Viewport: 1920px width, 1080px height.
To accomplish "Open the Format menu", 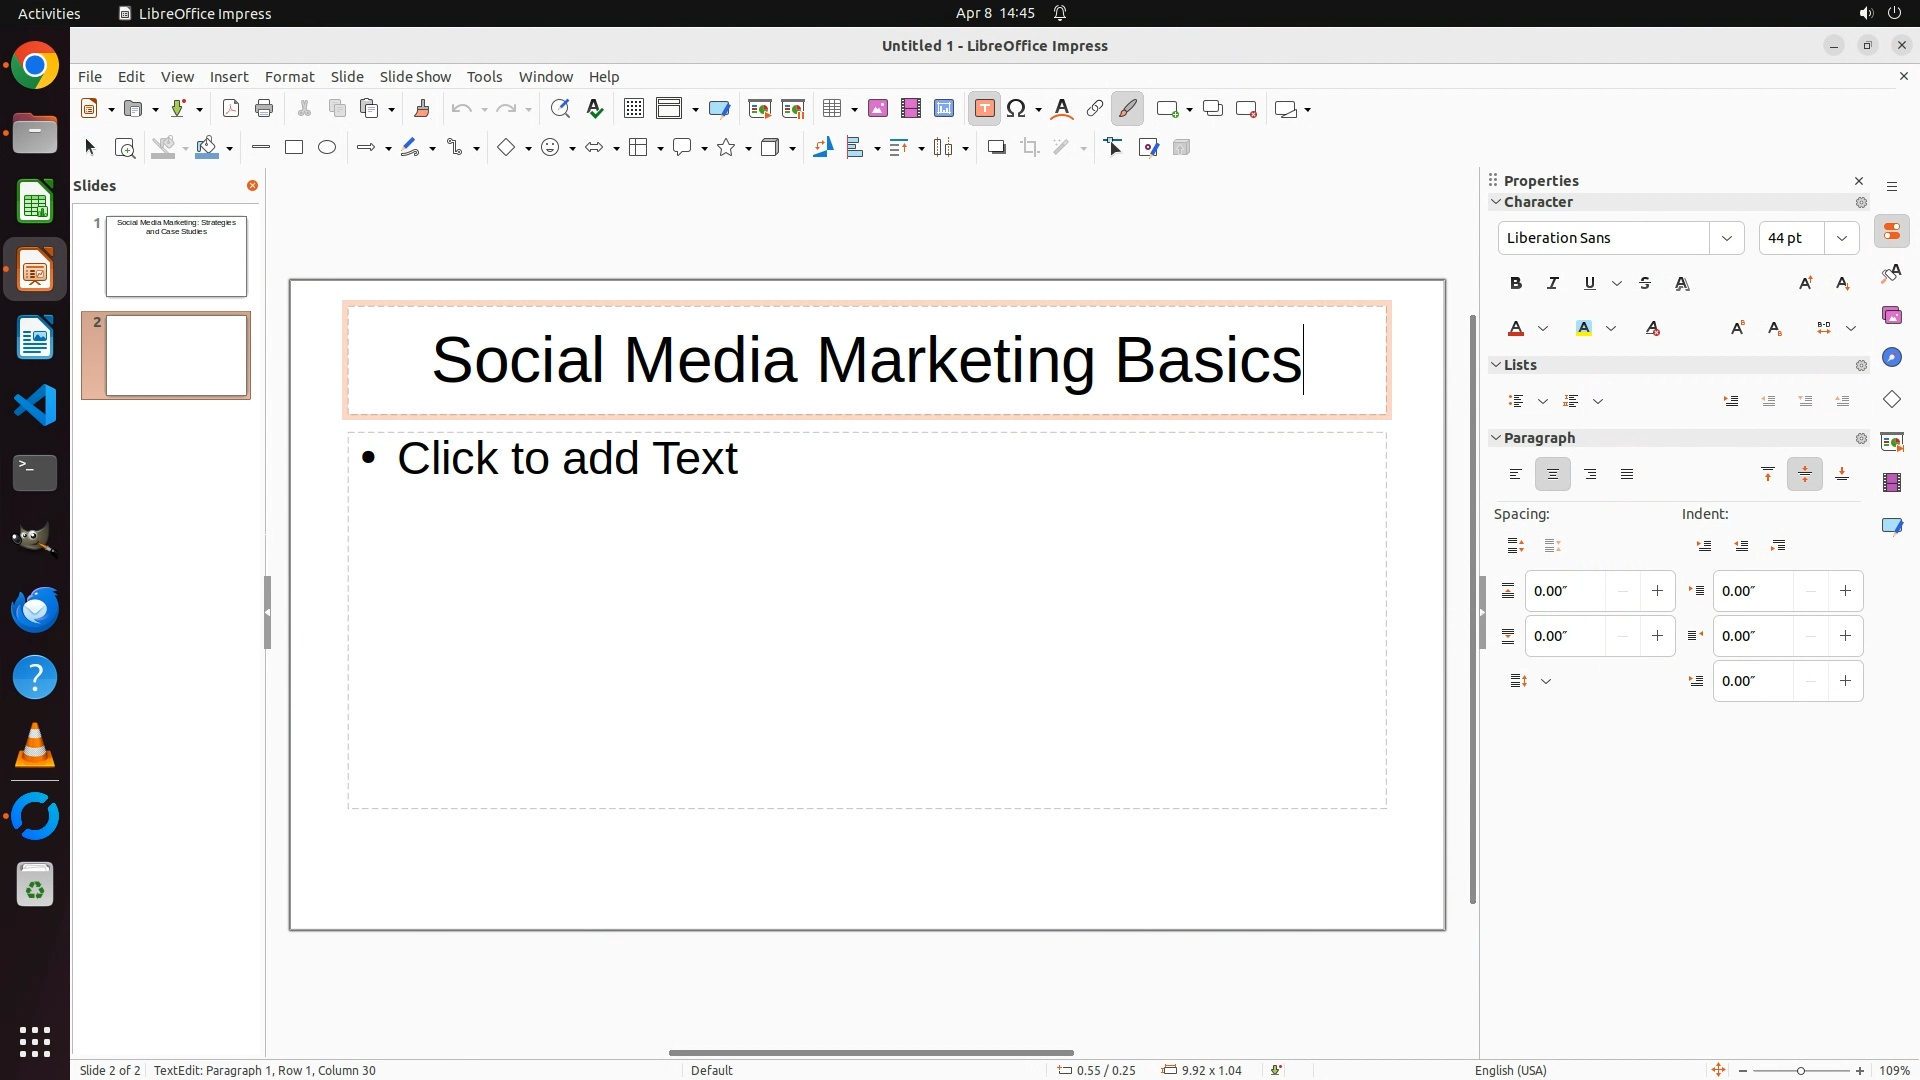I will 289,77.
